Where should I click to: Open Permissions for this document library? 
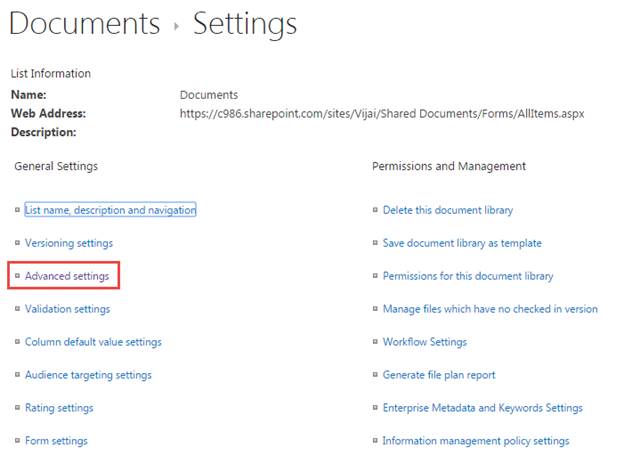click(x=467, y=276)
